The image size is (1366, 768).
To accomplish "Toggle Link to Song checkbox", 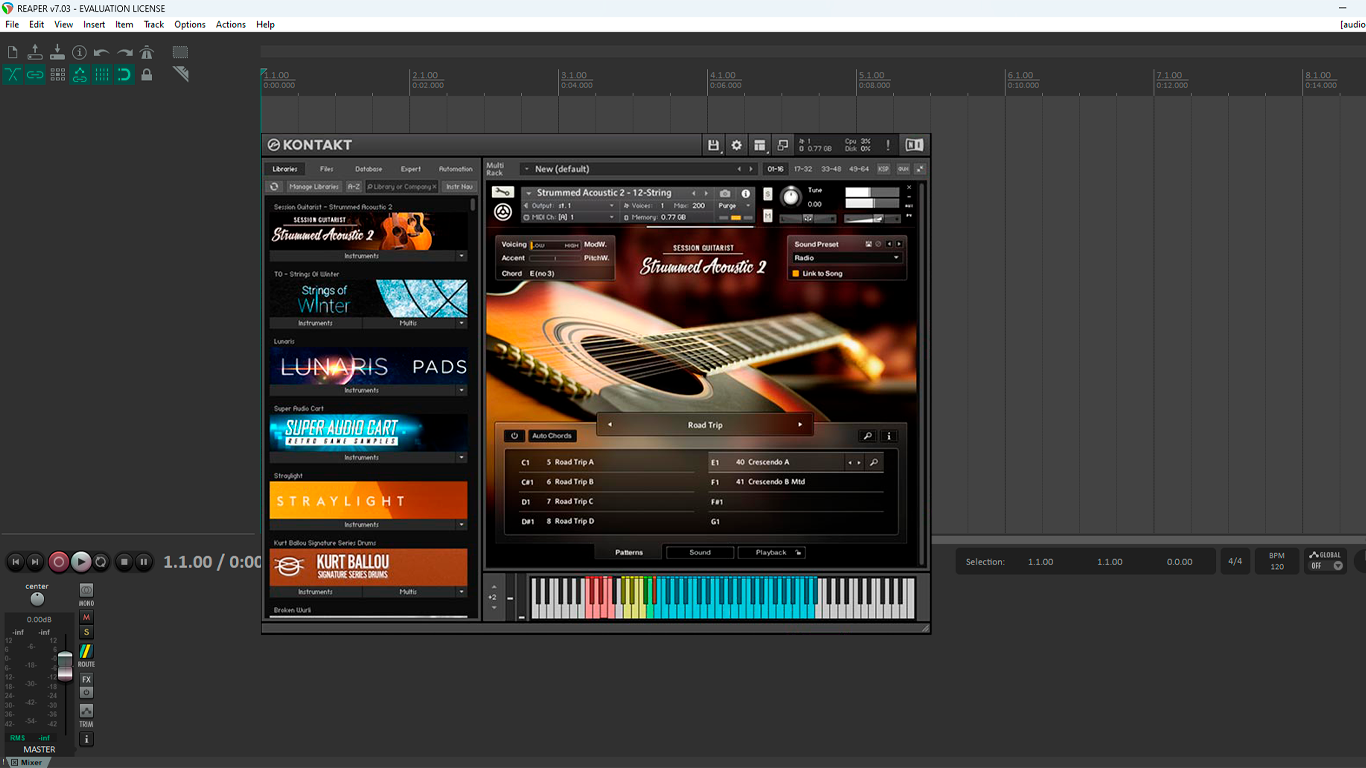I will [796, 273].
